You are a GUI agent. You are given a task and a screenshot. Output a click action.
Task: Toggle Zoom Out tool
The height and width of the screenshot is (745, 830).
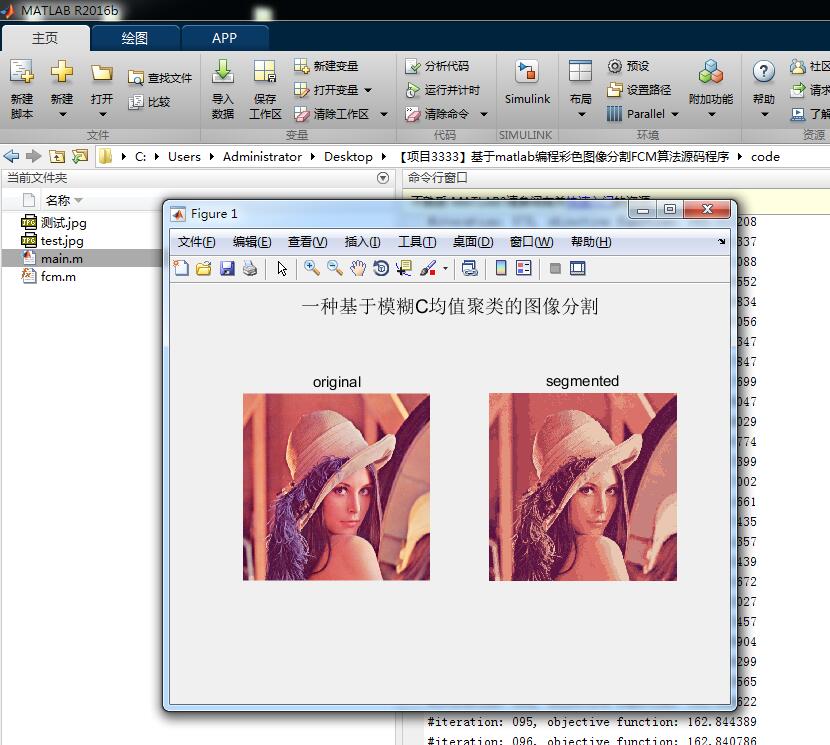(x=335, y=268)
